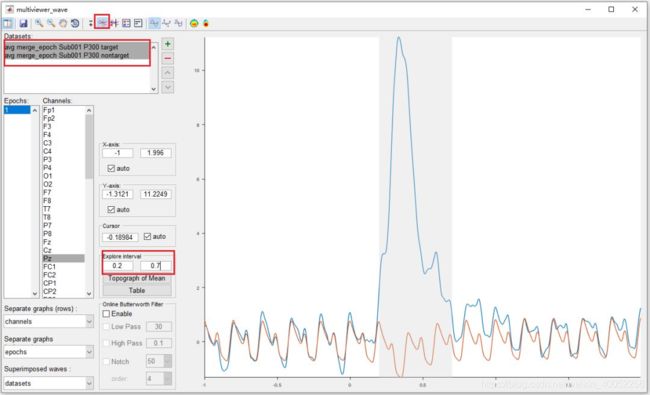Screen dimensions: 650x395
Task: Check the High Pass filter checkbox
Action: (x=106, y=343)
